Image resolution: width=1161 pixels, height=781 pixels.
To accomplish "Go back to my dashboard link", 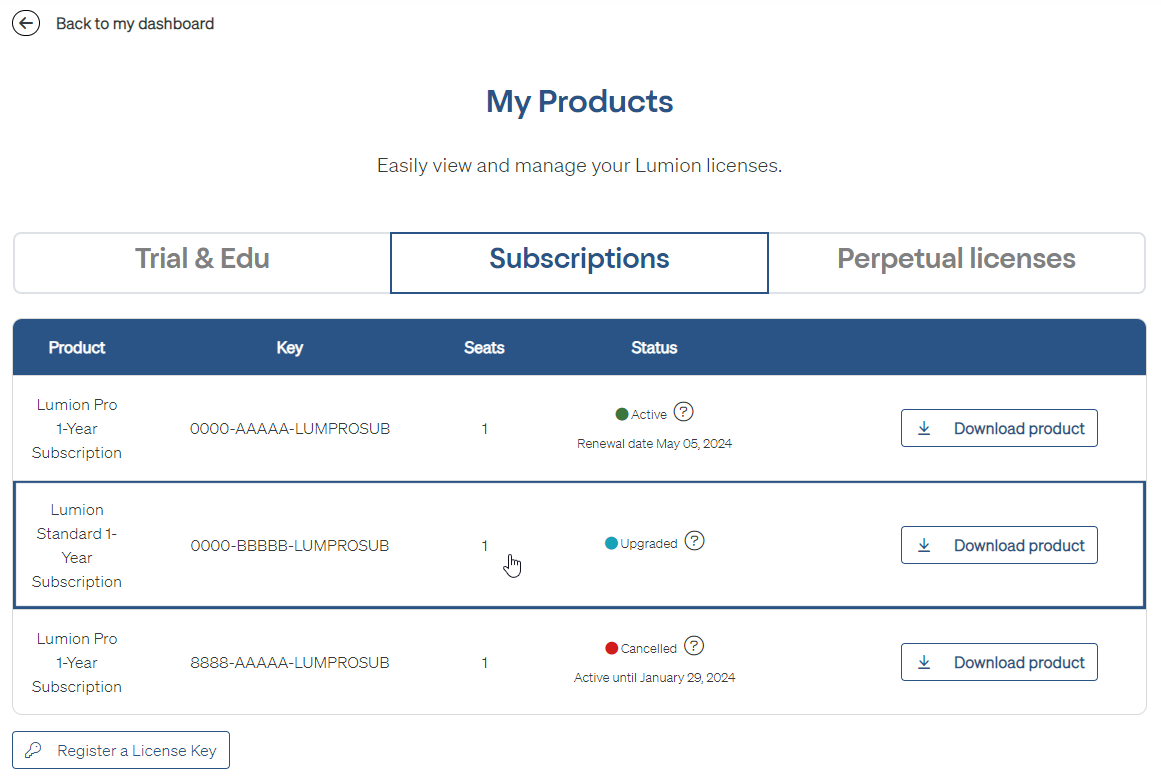I will [134, 23].
